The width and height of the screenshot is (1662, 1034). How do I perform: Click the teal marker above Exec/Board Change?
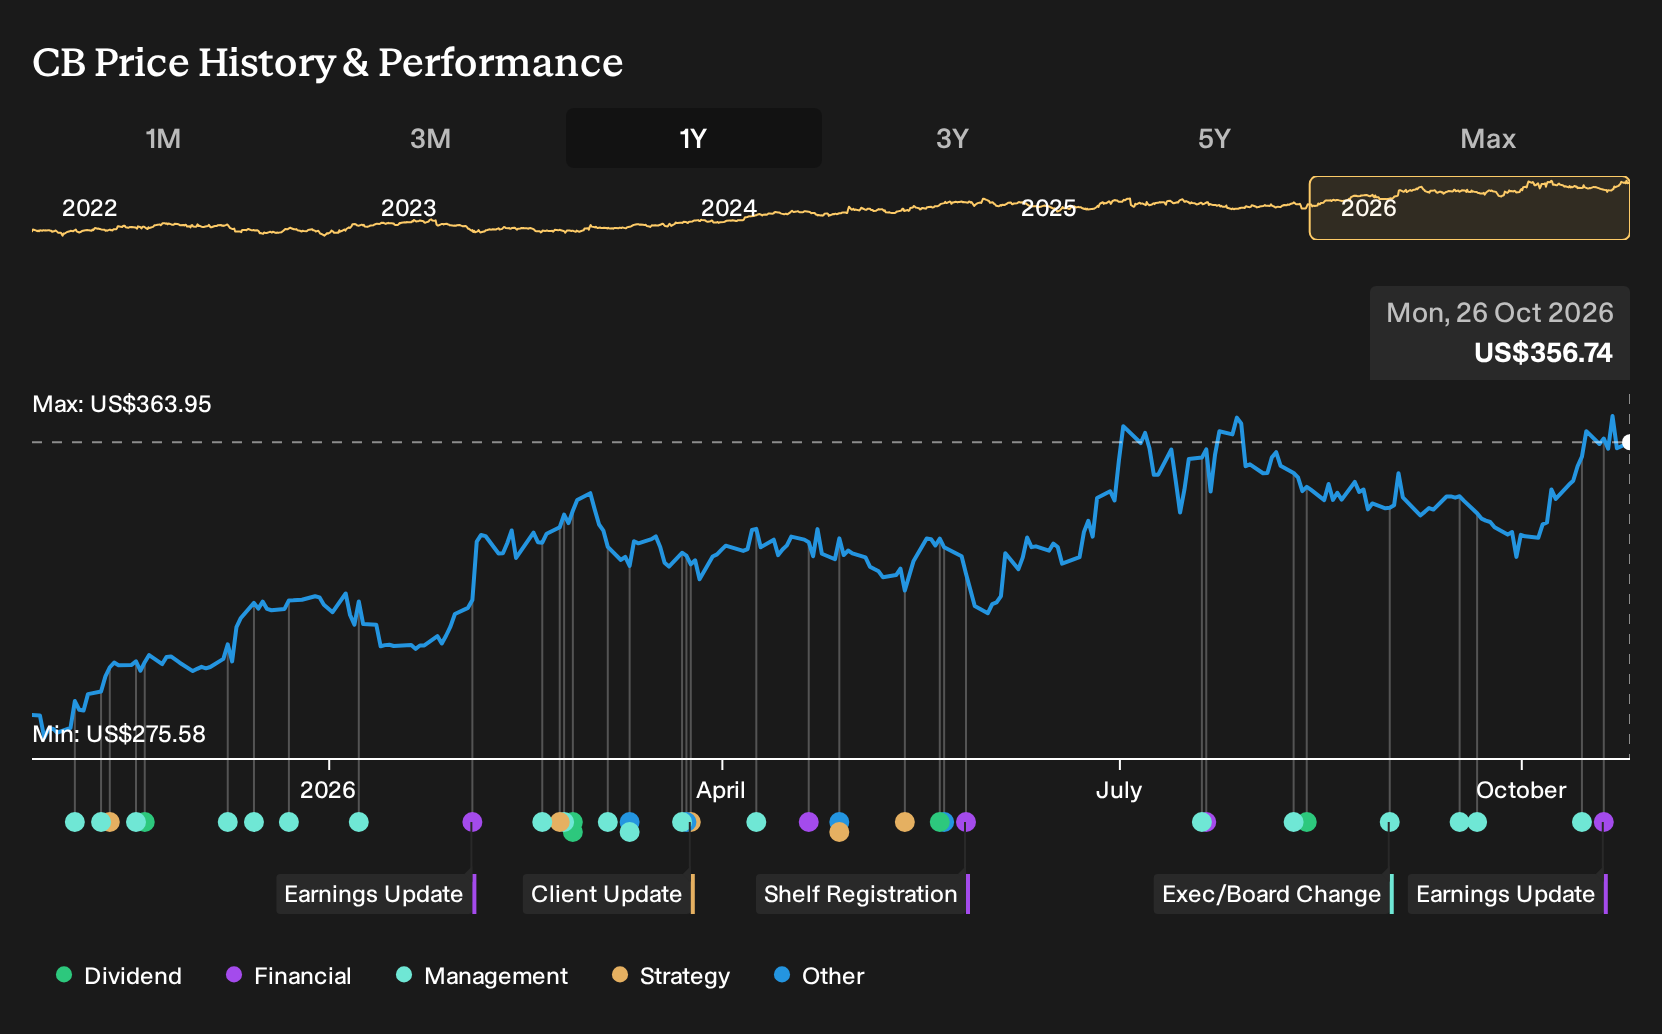[x=1389, y=822]
